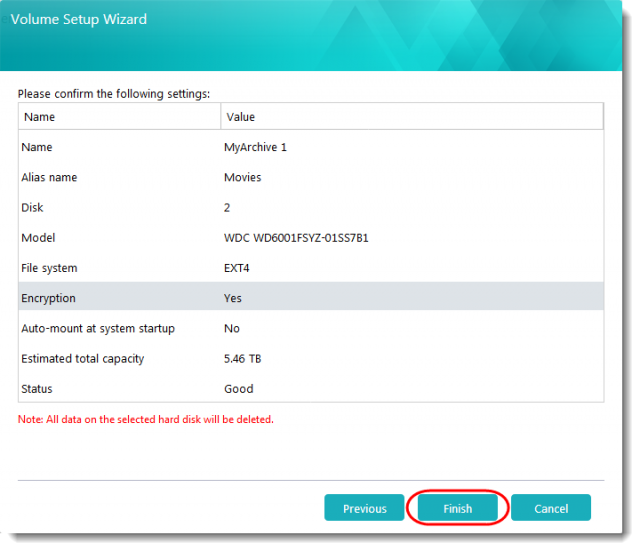
Task: Click the Value column header
Action: [x=241, y=117]
